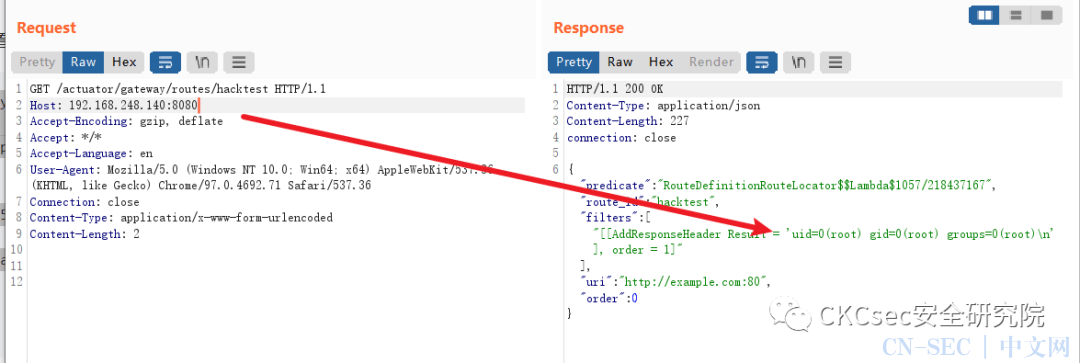Image resolution: width=1080 pixels, height=363 pixels.
Task: Click the "uri":"http://example.com:80" line
Action: (x=674, y=282)
